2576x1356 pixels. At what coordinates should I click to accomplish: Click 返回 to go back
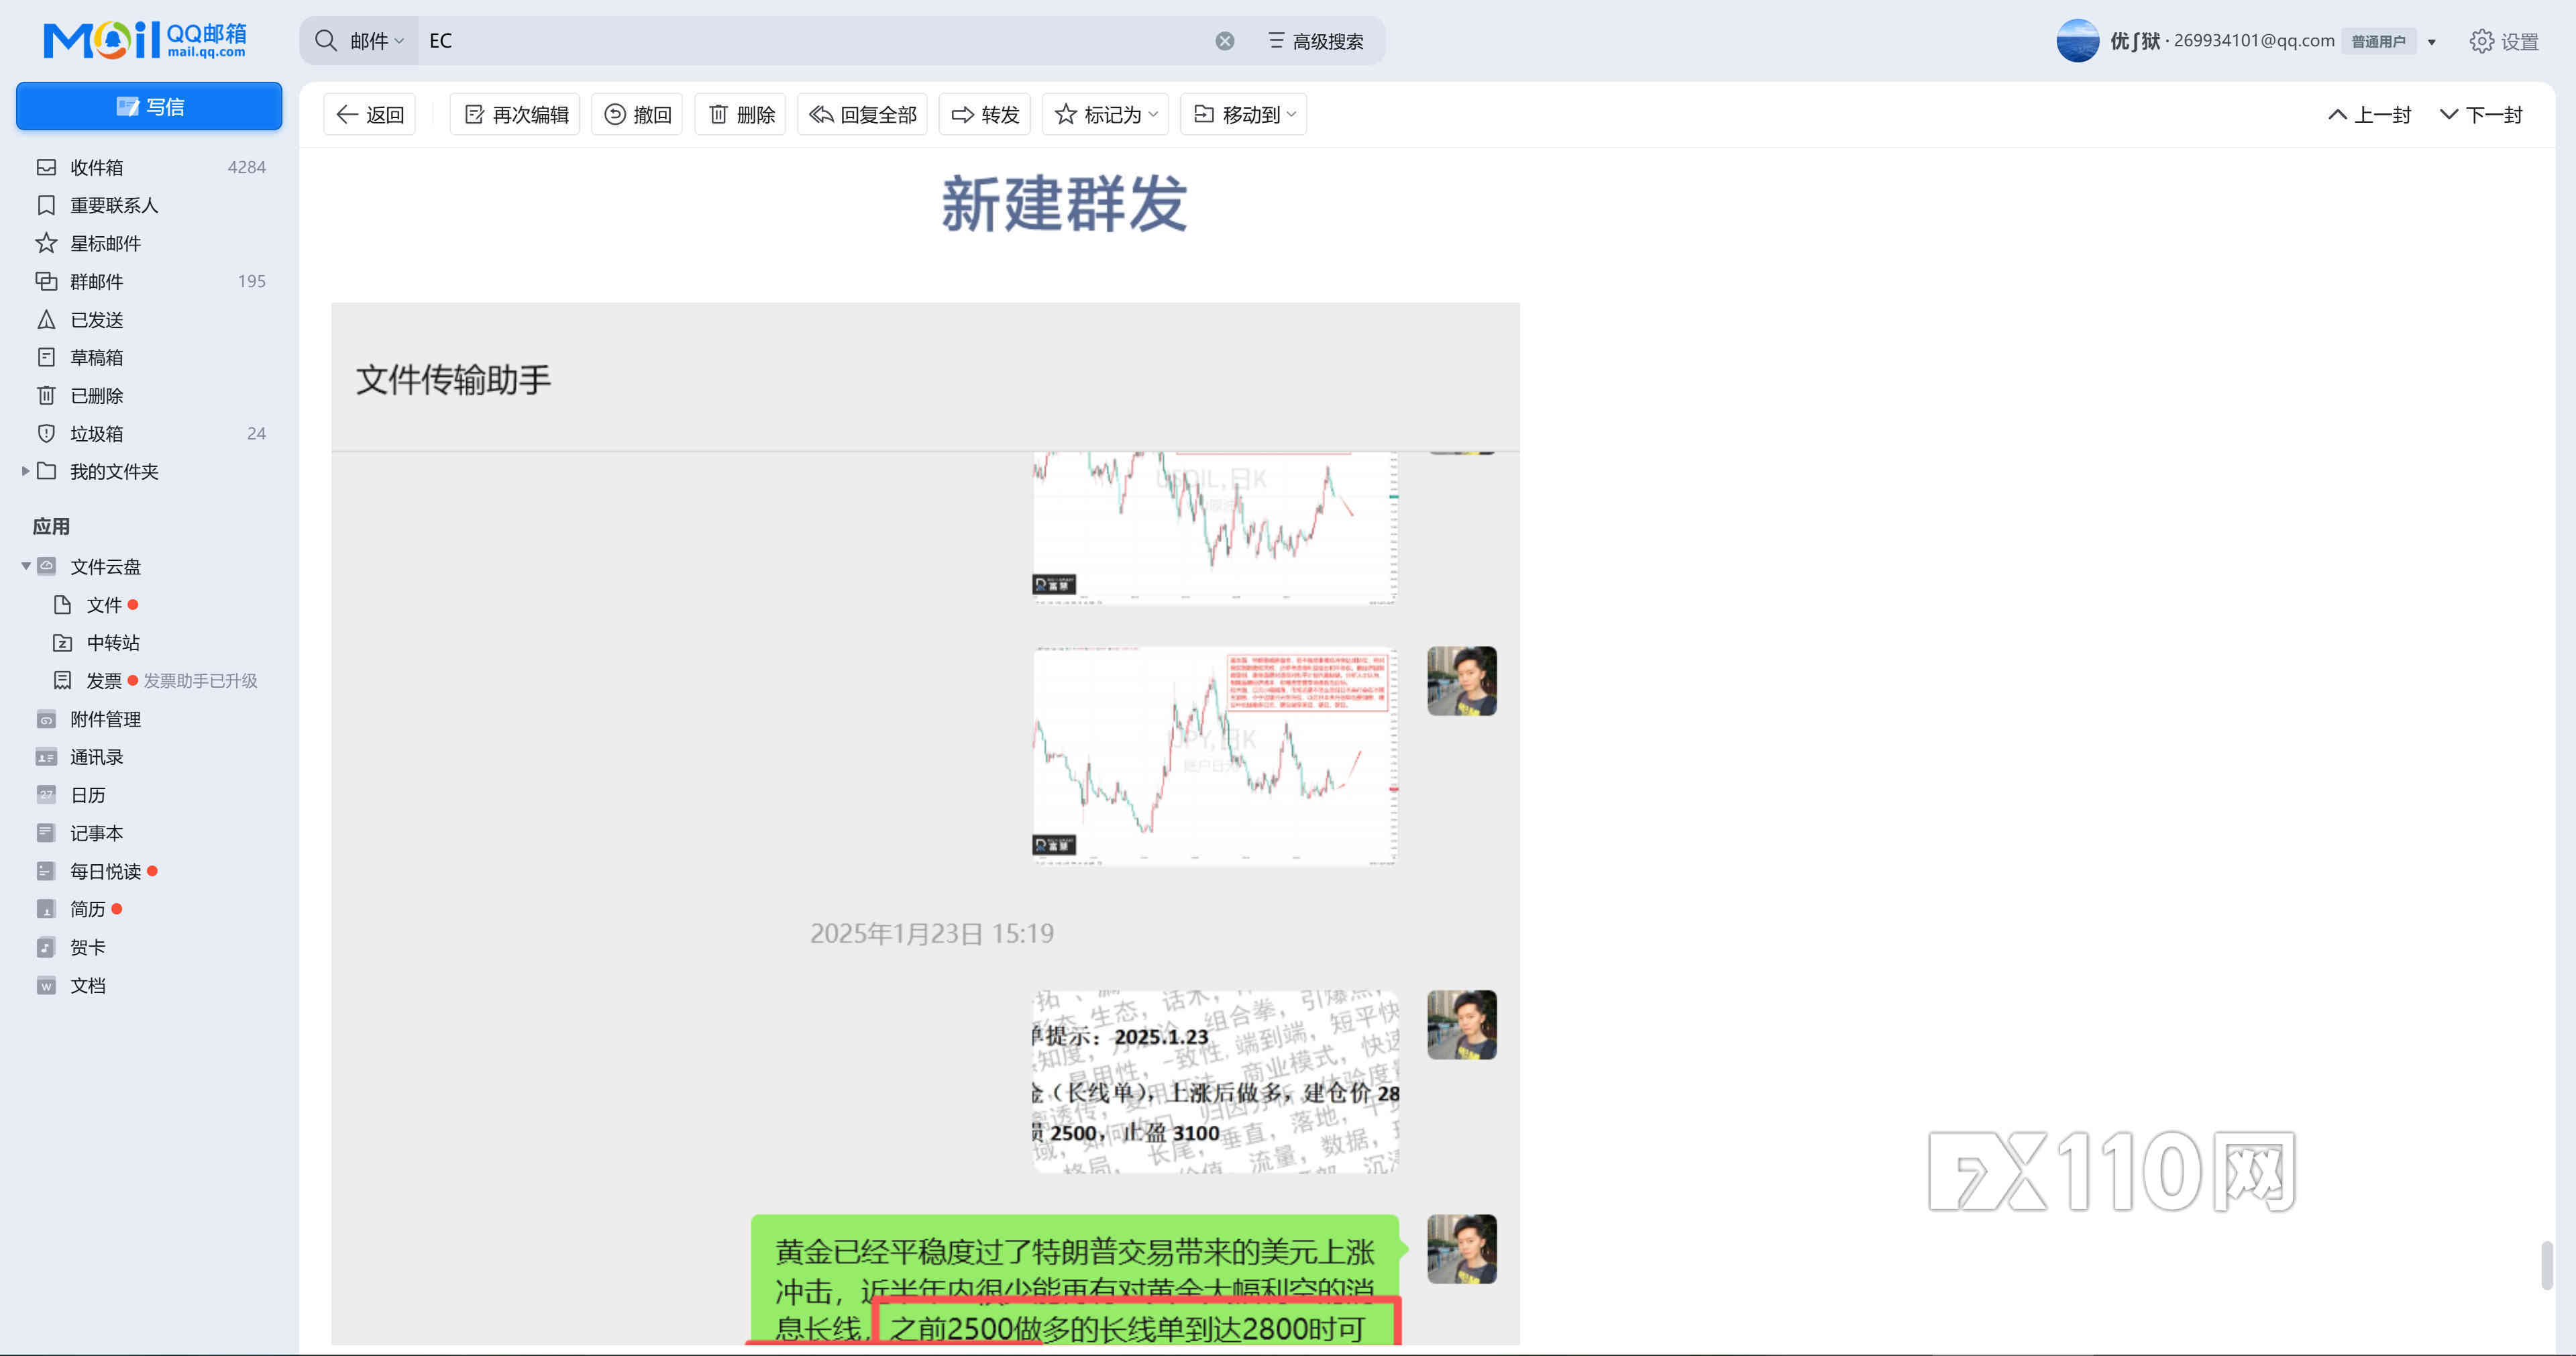coord(370,114)
